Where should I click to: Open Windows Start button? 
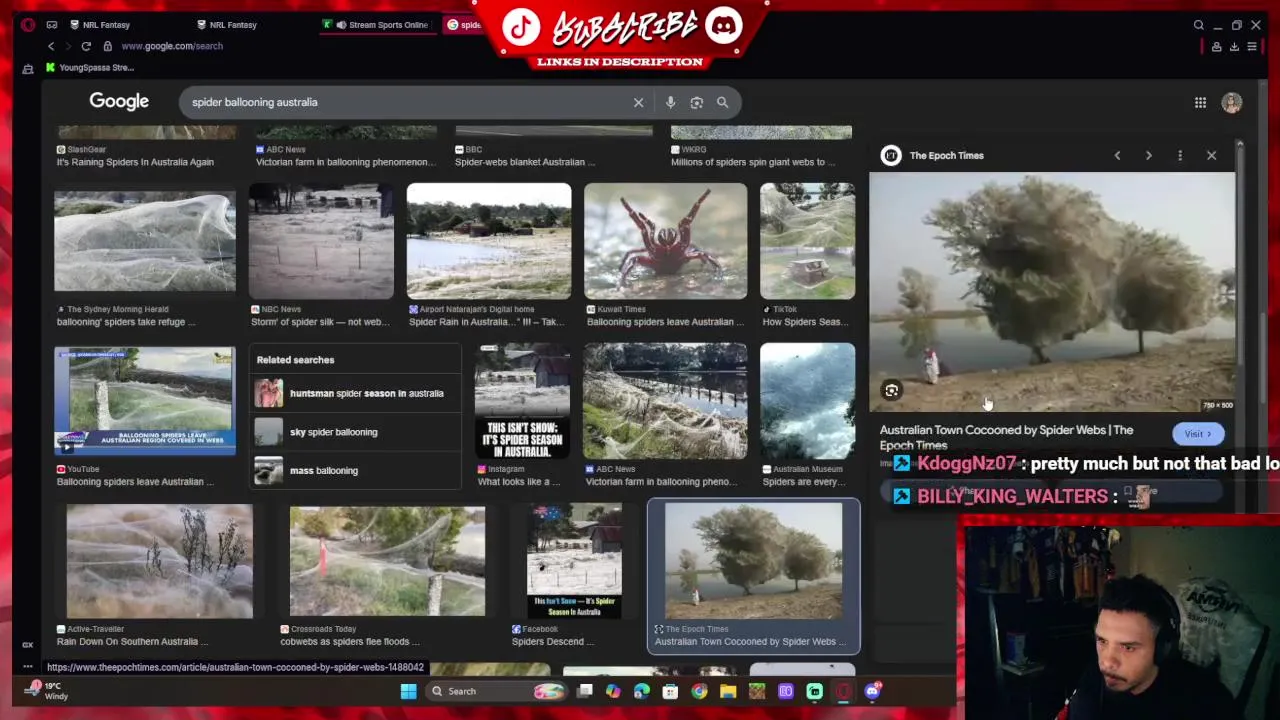(x=408, y=691)
